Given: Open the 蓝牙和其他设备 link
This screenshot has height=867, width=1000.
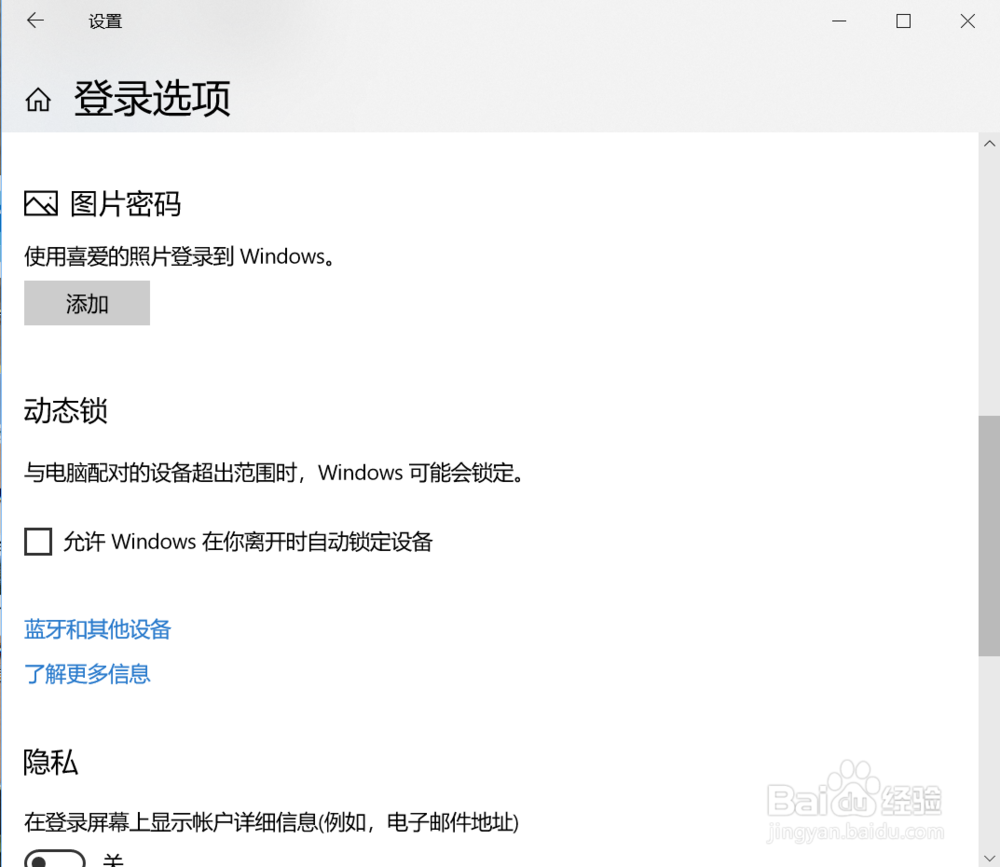Looking at the screenshot, I should (x=98, y=629).
